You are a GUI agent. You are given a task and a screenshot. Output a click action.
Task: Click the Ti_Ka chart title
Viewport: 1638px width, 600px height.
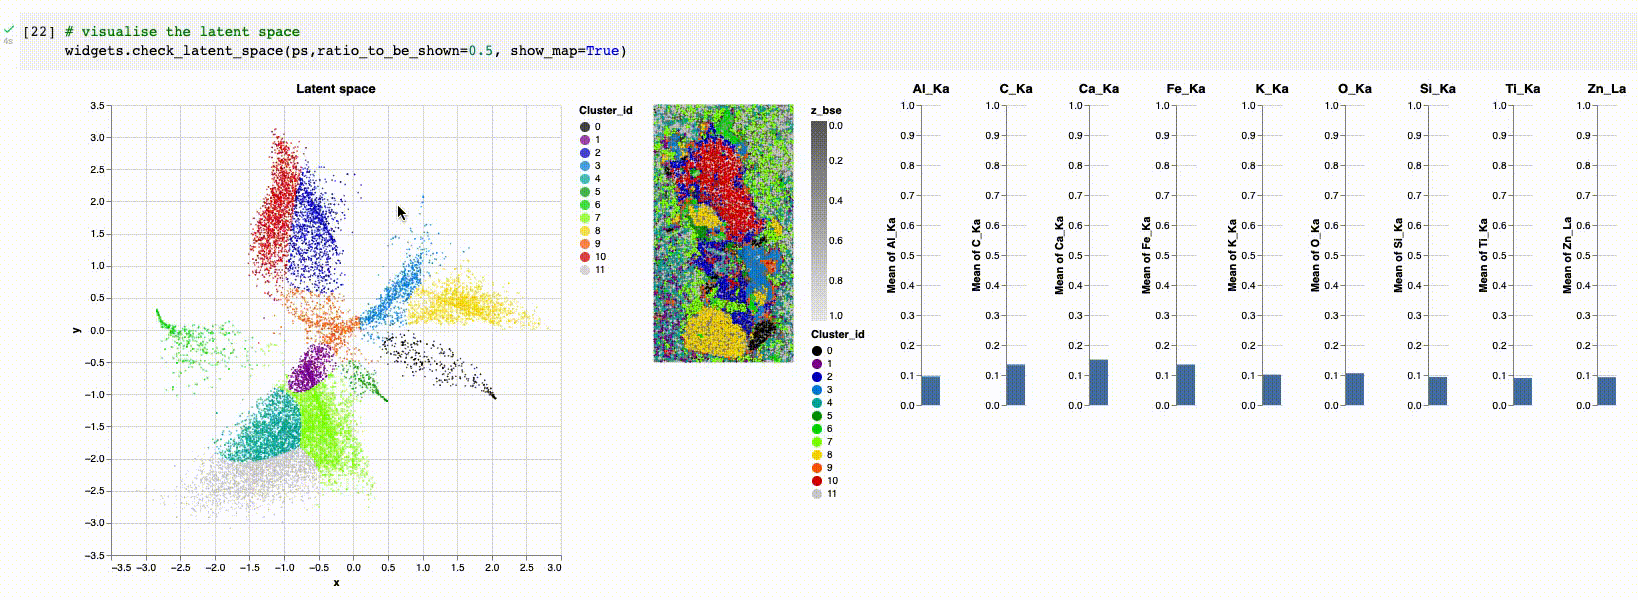(x=1522, y=89)
